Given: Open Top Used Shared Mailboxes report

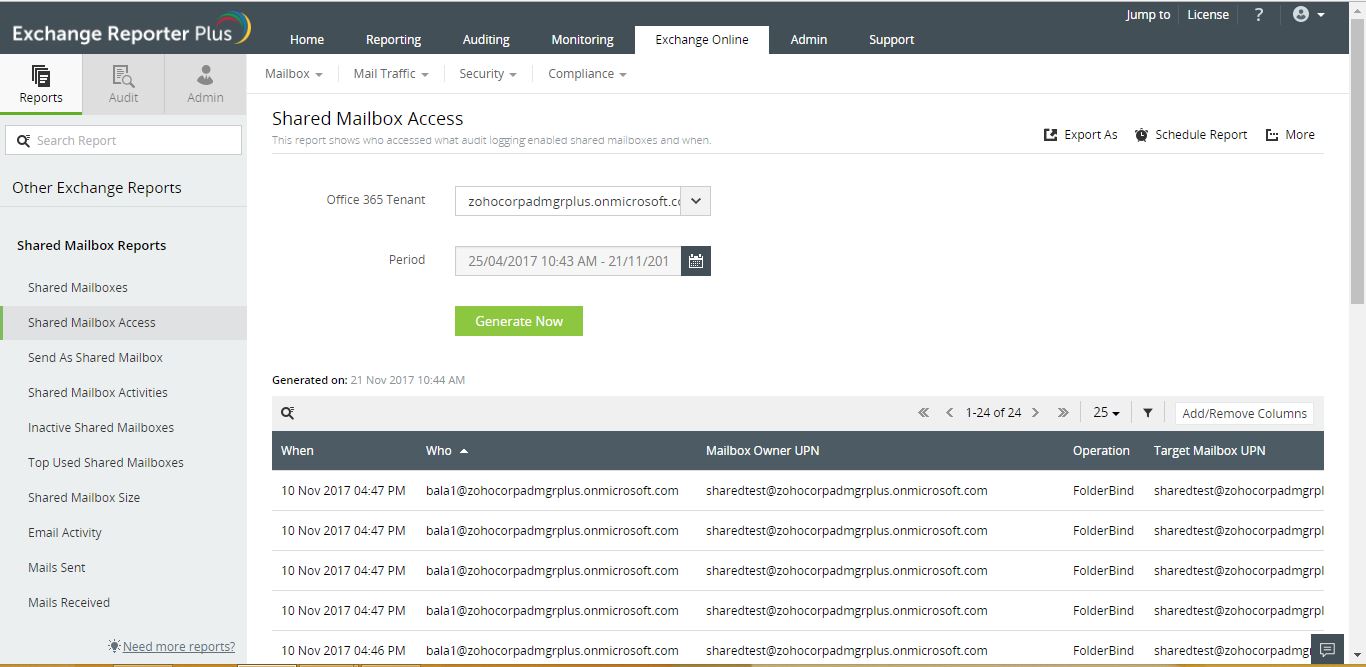Looking at the screenshot, I should point(106,463).
